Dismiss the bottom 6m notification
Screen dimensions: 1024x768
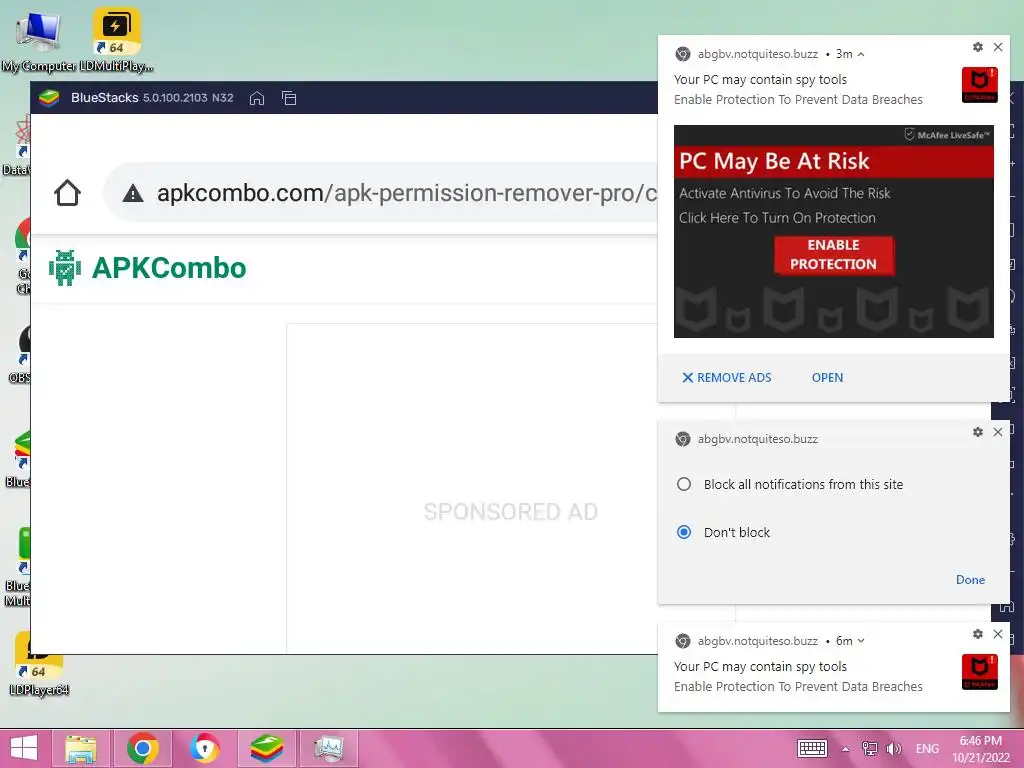pos(998,633)
